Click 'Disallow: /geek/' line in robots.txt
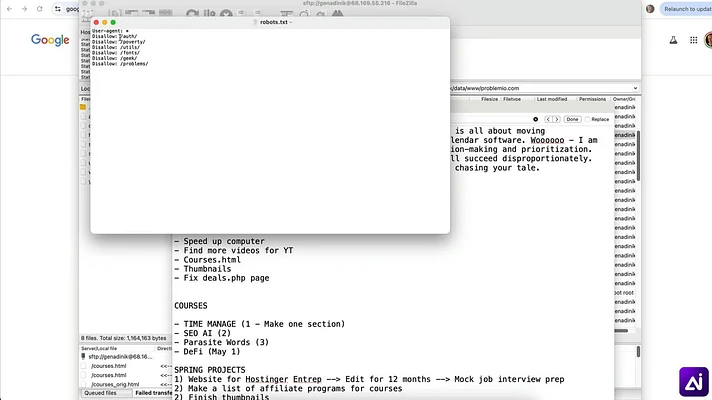The image size is (712, 400). 114,58
